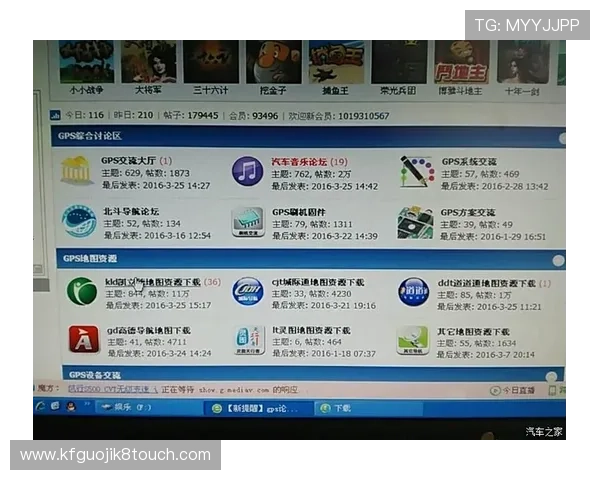Click the GPS方案交流 circuit board icon
The width and height of the screenshot is (600, 480).
(x=416, y=223)
